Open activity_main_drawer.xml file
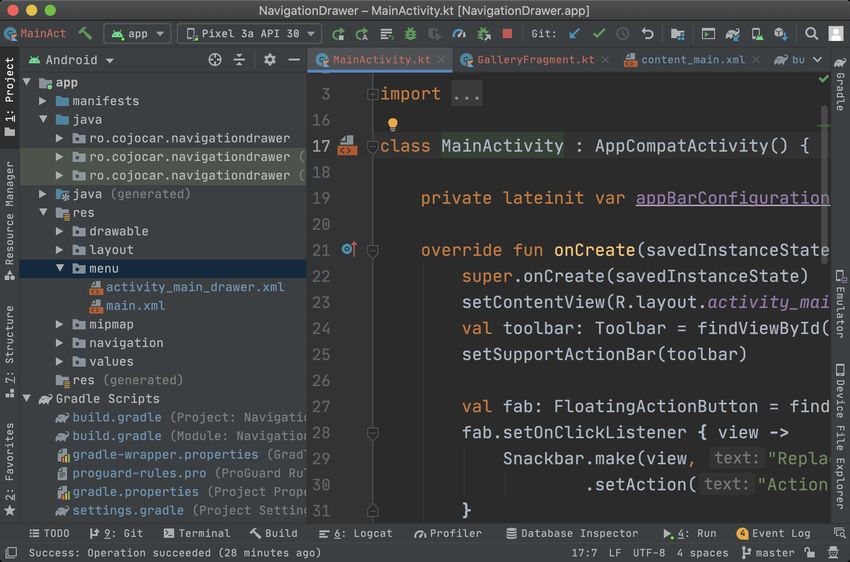Viewport: 850px width, 562px height. [187, 287]
